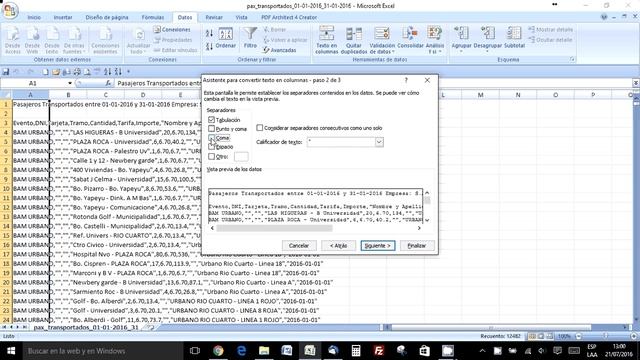
Task: Check the Espacio separator checkbox
Action: point(211,147)
